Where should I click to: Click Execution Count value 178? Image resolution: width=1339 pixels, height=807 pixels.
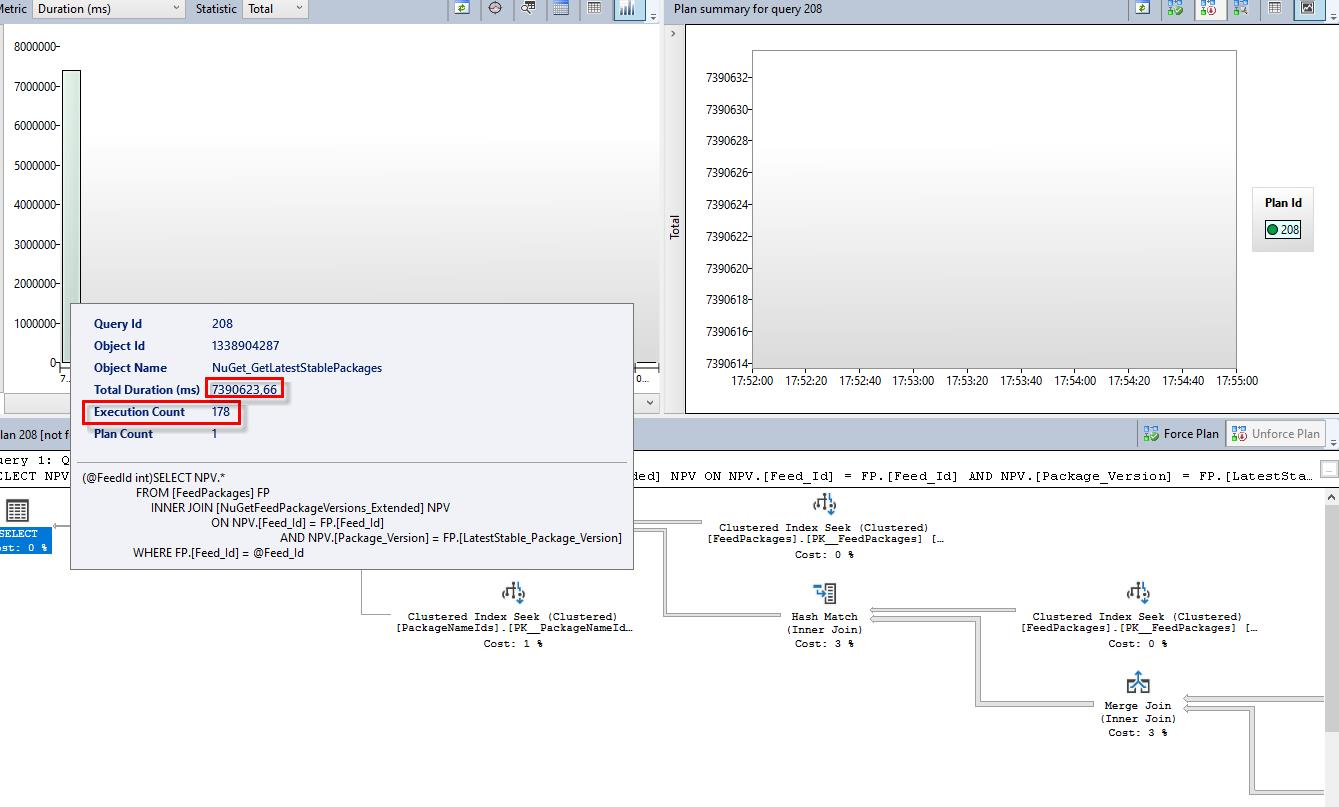coord(221,412)
